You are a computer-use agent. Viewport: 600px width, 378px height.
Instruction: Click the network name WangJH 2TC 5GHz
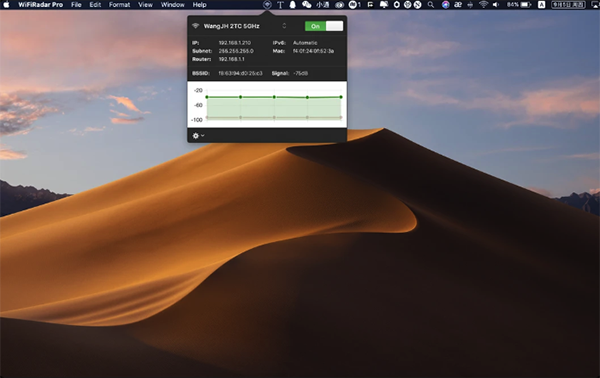click(232, 26)
